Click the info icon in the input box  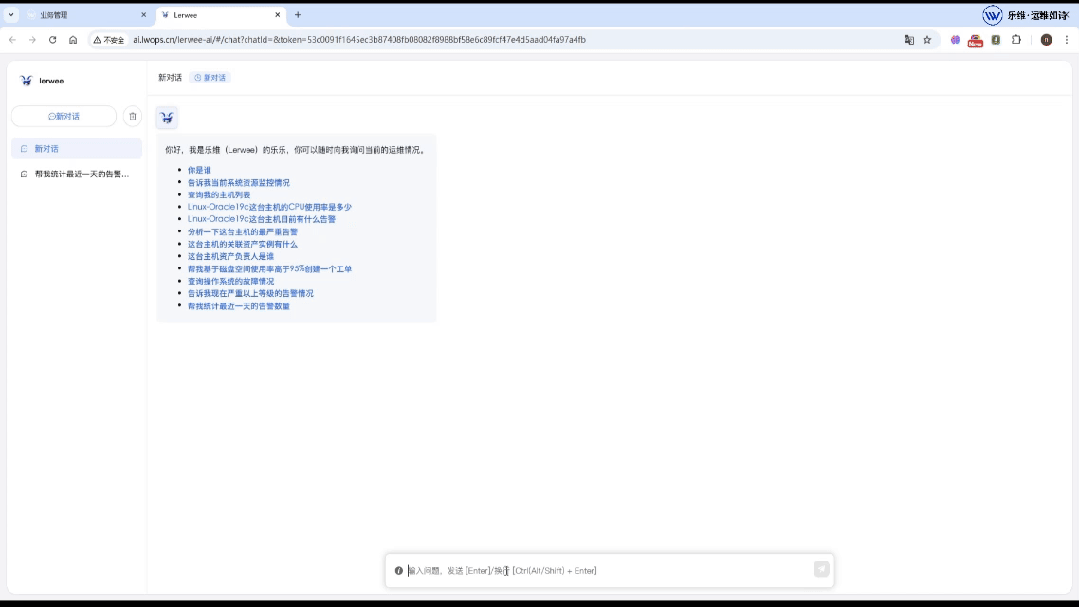point(398,571)
